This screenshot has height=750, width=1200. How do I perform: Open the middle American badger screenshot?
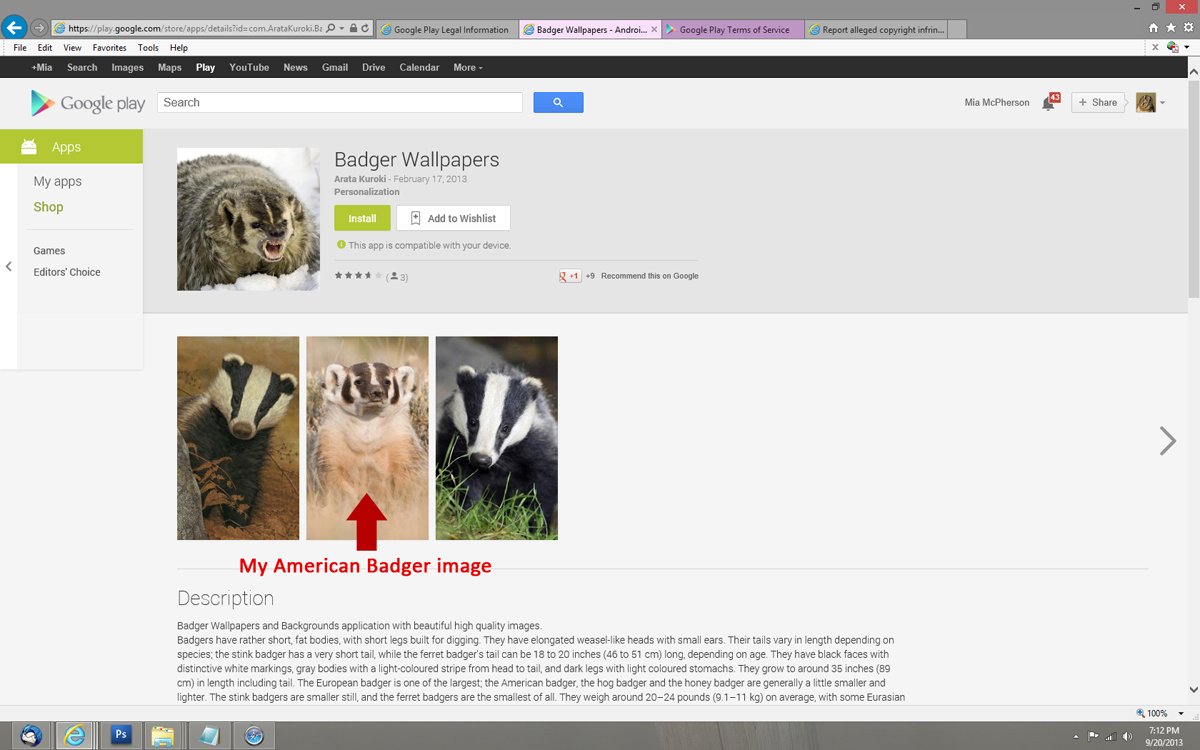tap(367, 437)
